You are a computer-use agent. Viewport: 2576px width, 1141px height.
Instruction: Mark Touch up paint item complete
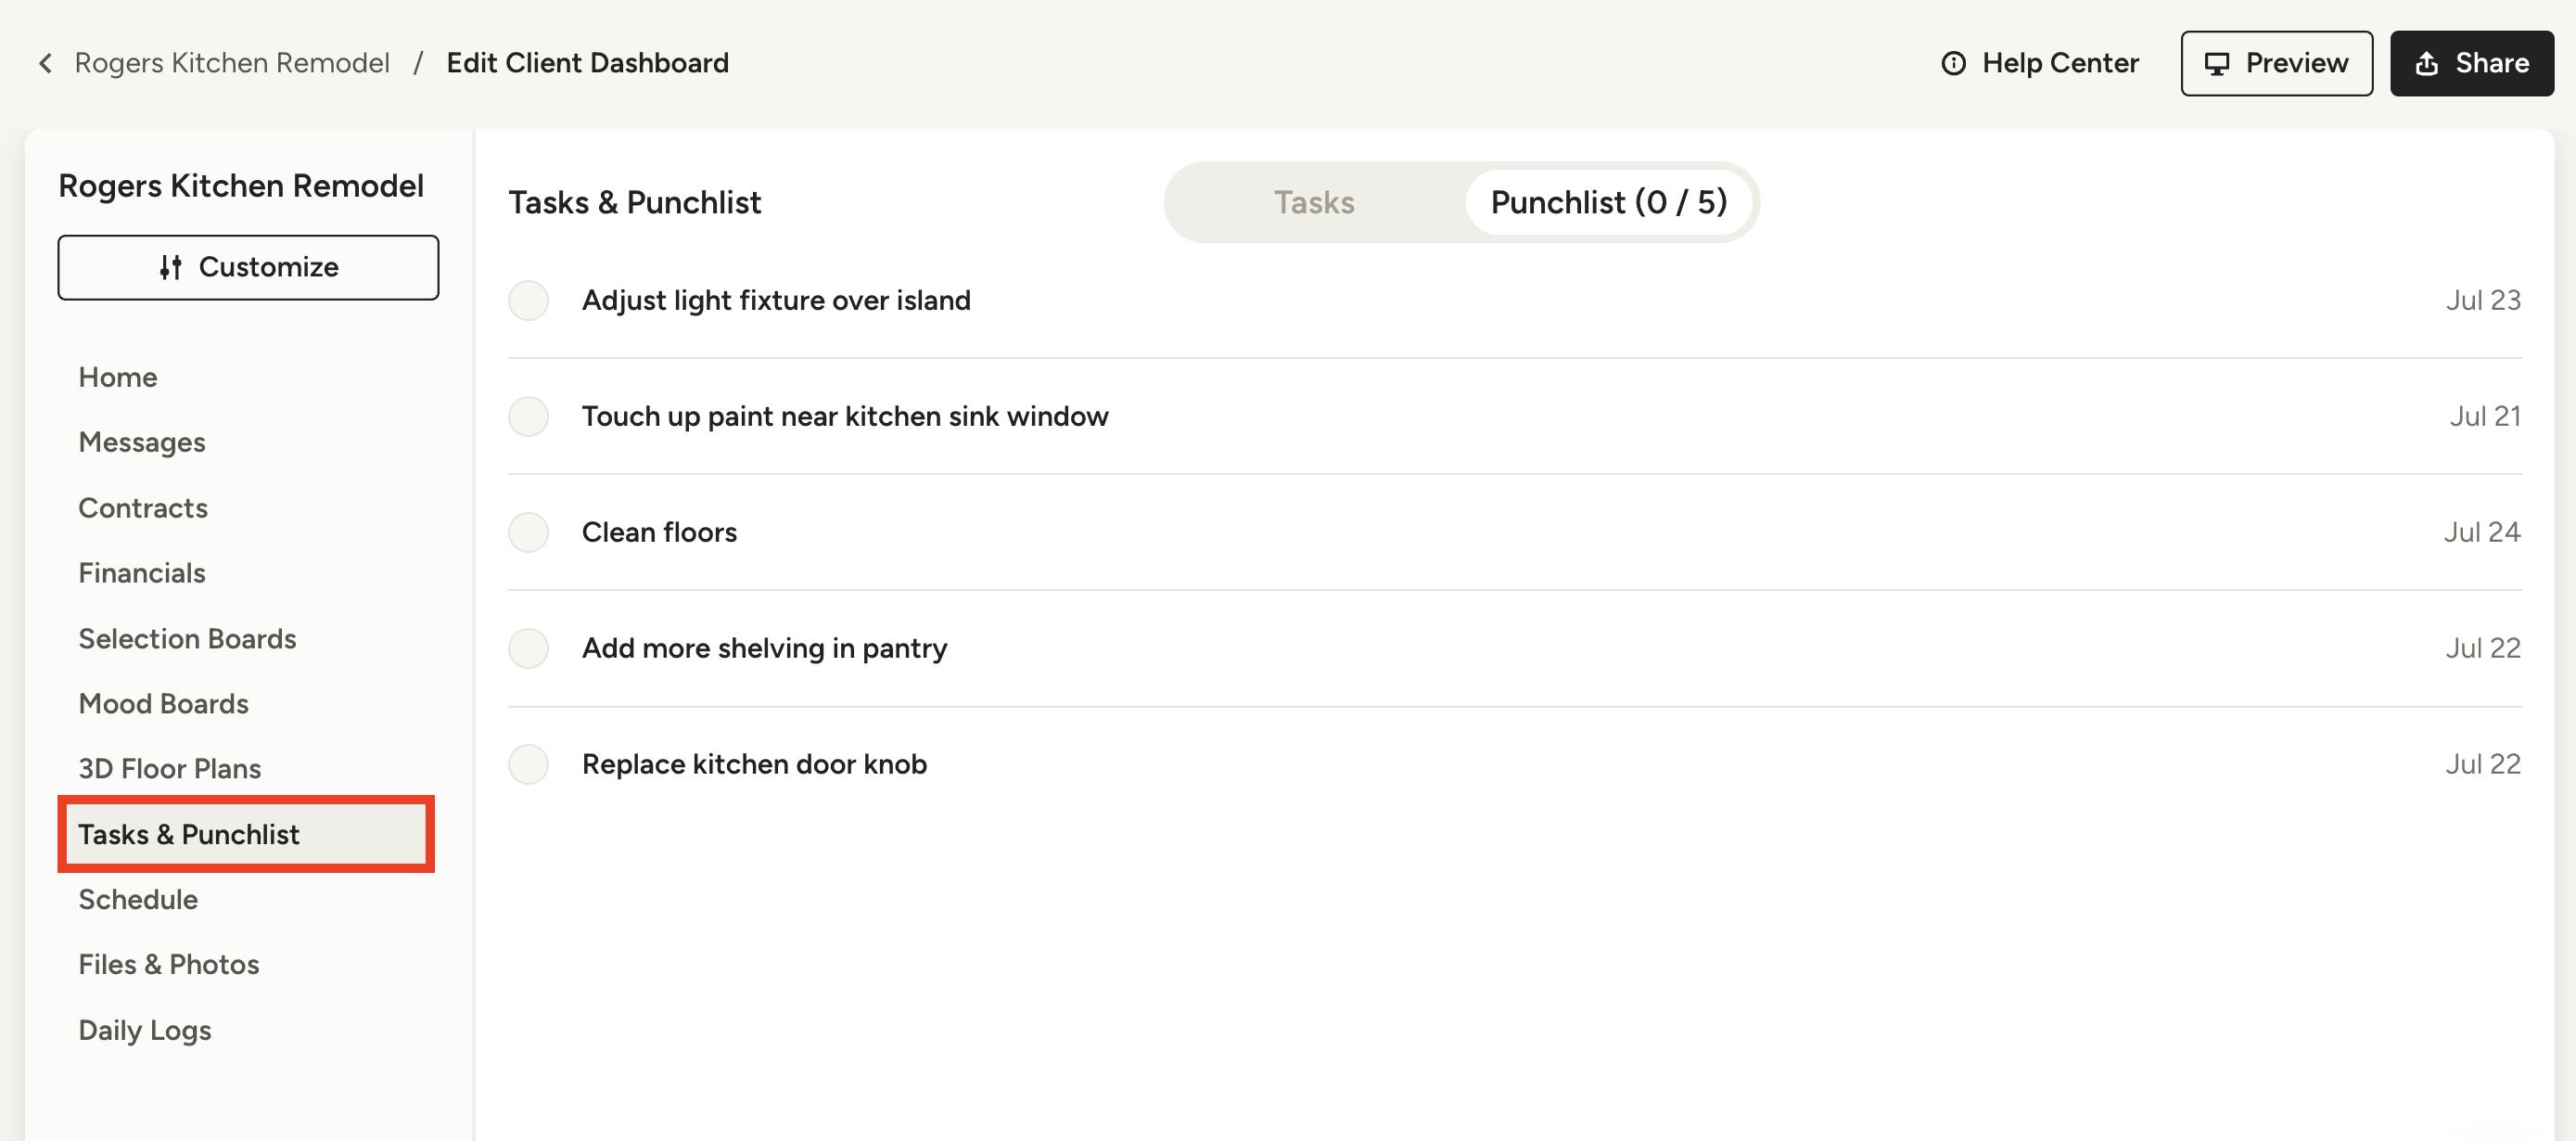[x=528, y=416]
